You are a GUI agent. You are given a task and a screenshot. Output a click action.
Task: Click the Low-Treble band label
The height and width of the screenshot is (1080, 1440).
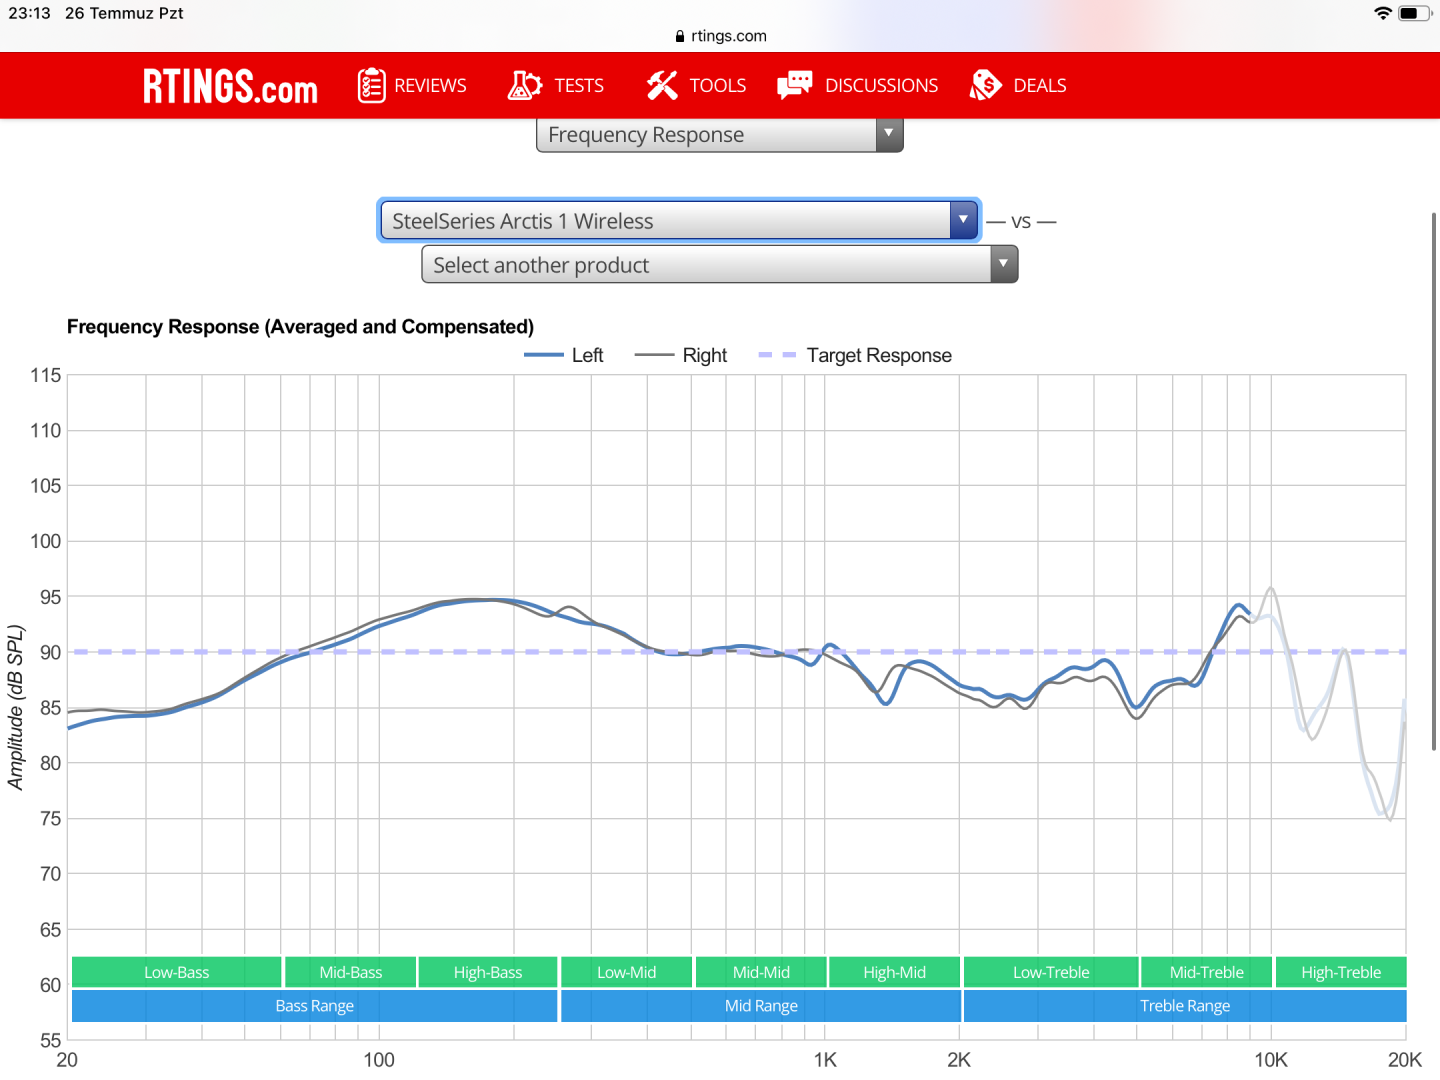pos(1051,972)
